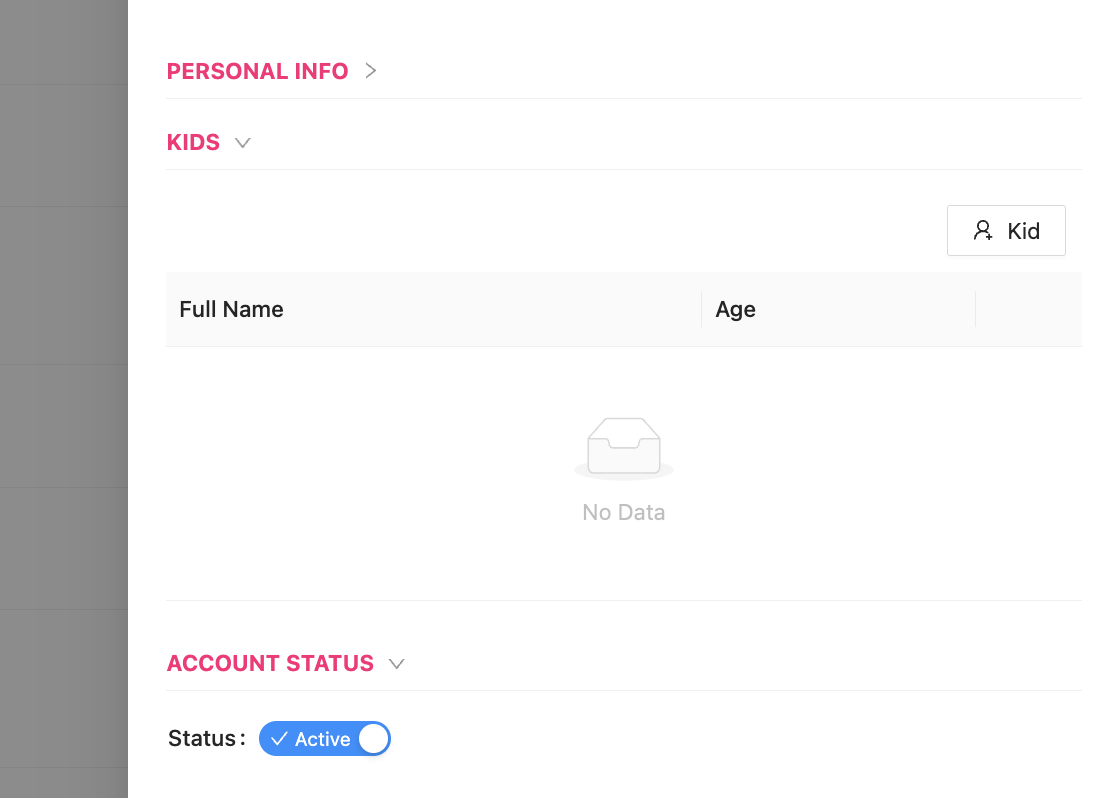Click the KIDS section title
1120x798 pixels.
tap(193, 142)
